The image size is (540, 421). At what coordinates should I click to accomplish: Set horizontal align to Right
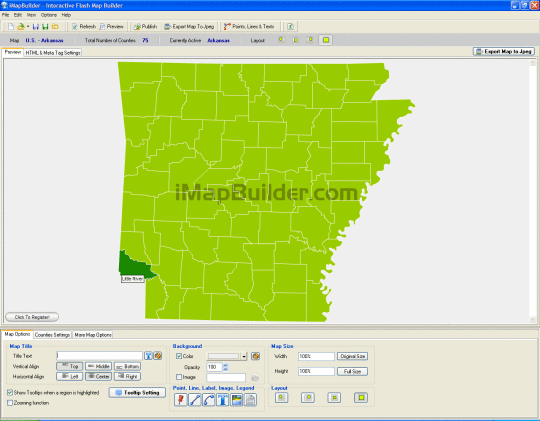click(x=127, y=377)
